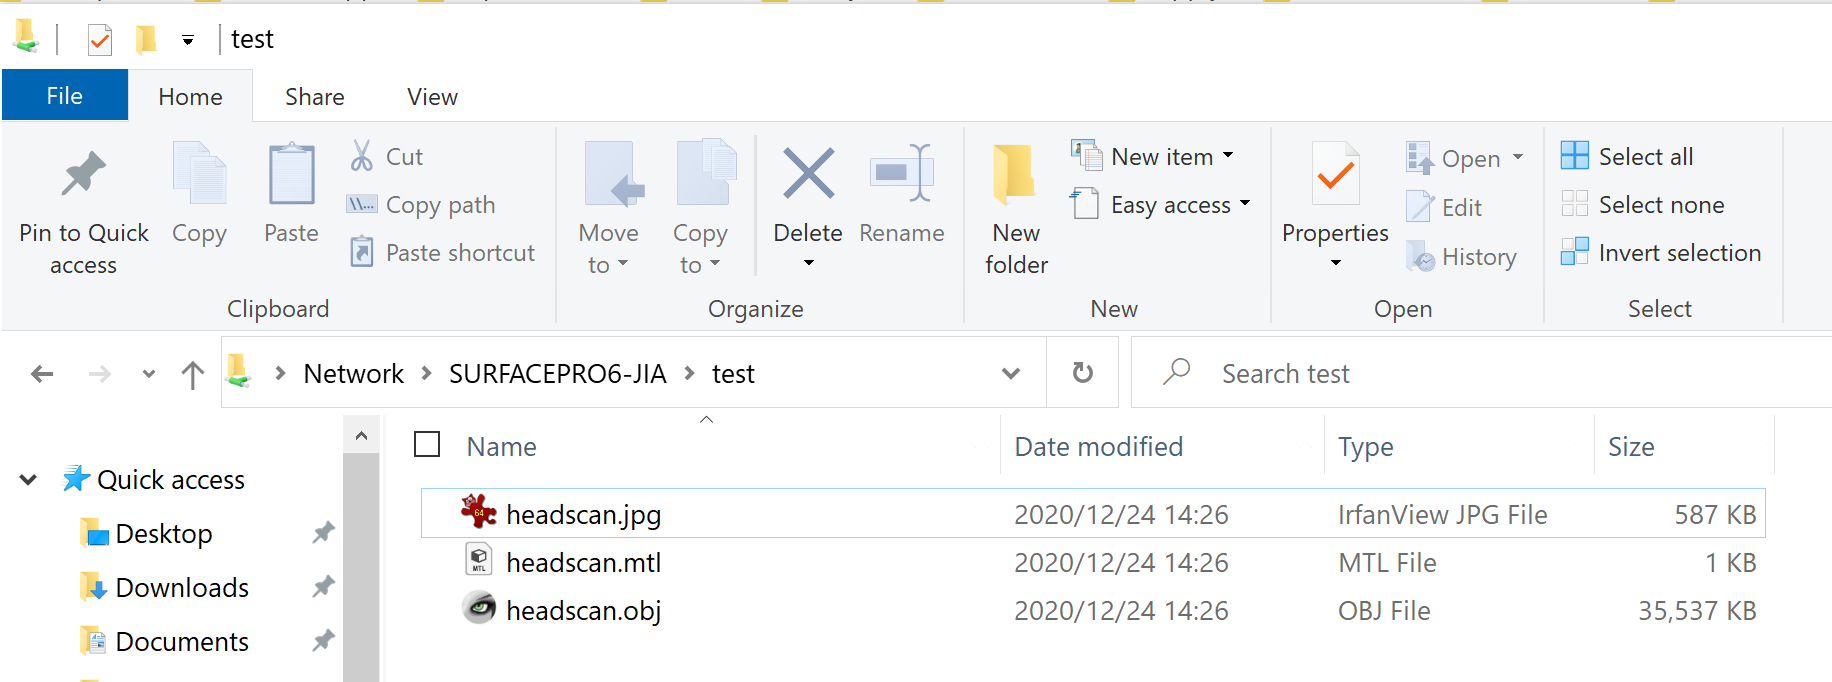Expand the New item dropdown
1832x682 pixels.
pyautogui.click(x=1228, y=156)
